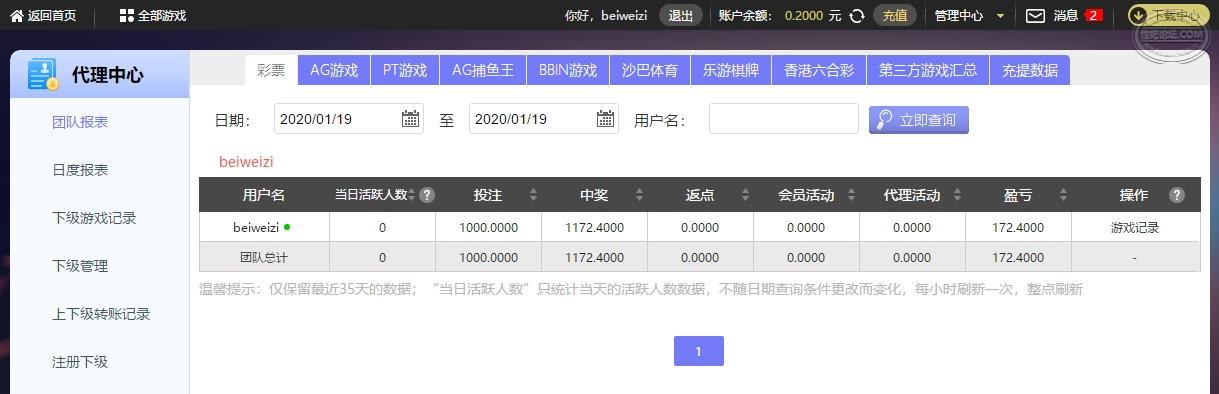Click the 用户名 text input field
The image size is (1219, 394).
click(x=784, y=119)
